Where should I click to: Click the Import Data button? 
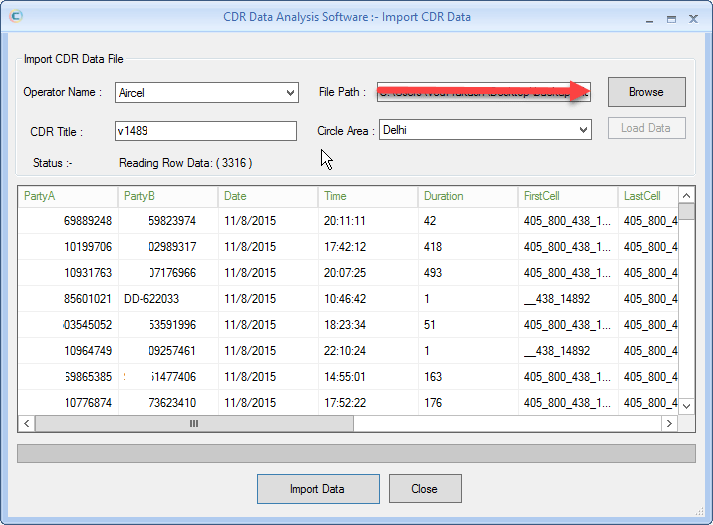tap(318, 489)
